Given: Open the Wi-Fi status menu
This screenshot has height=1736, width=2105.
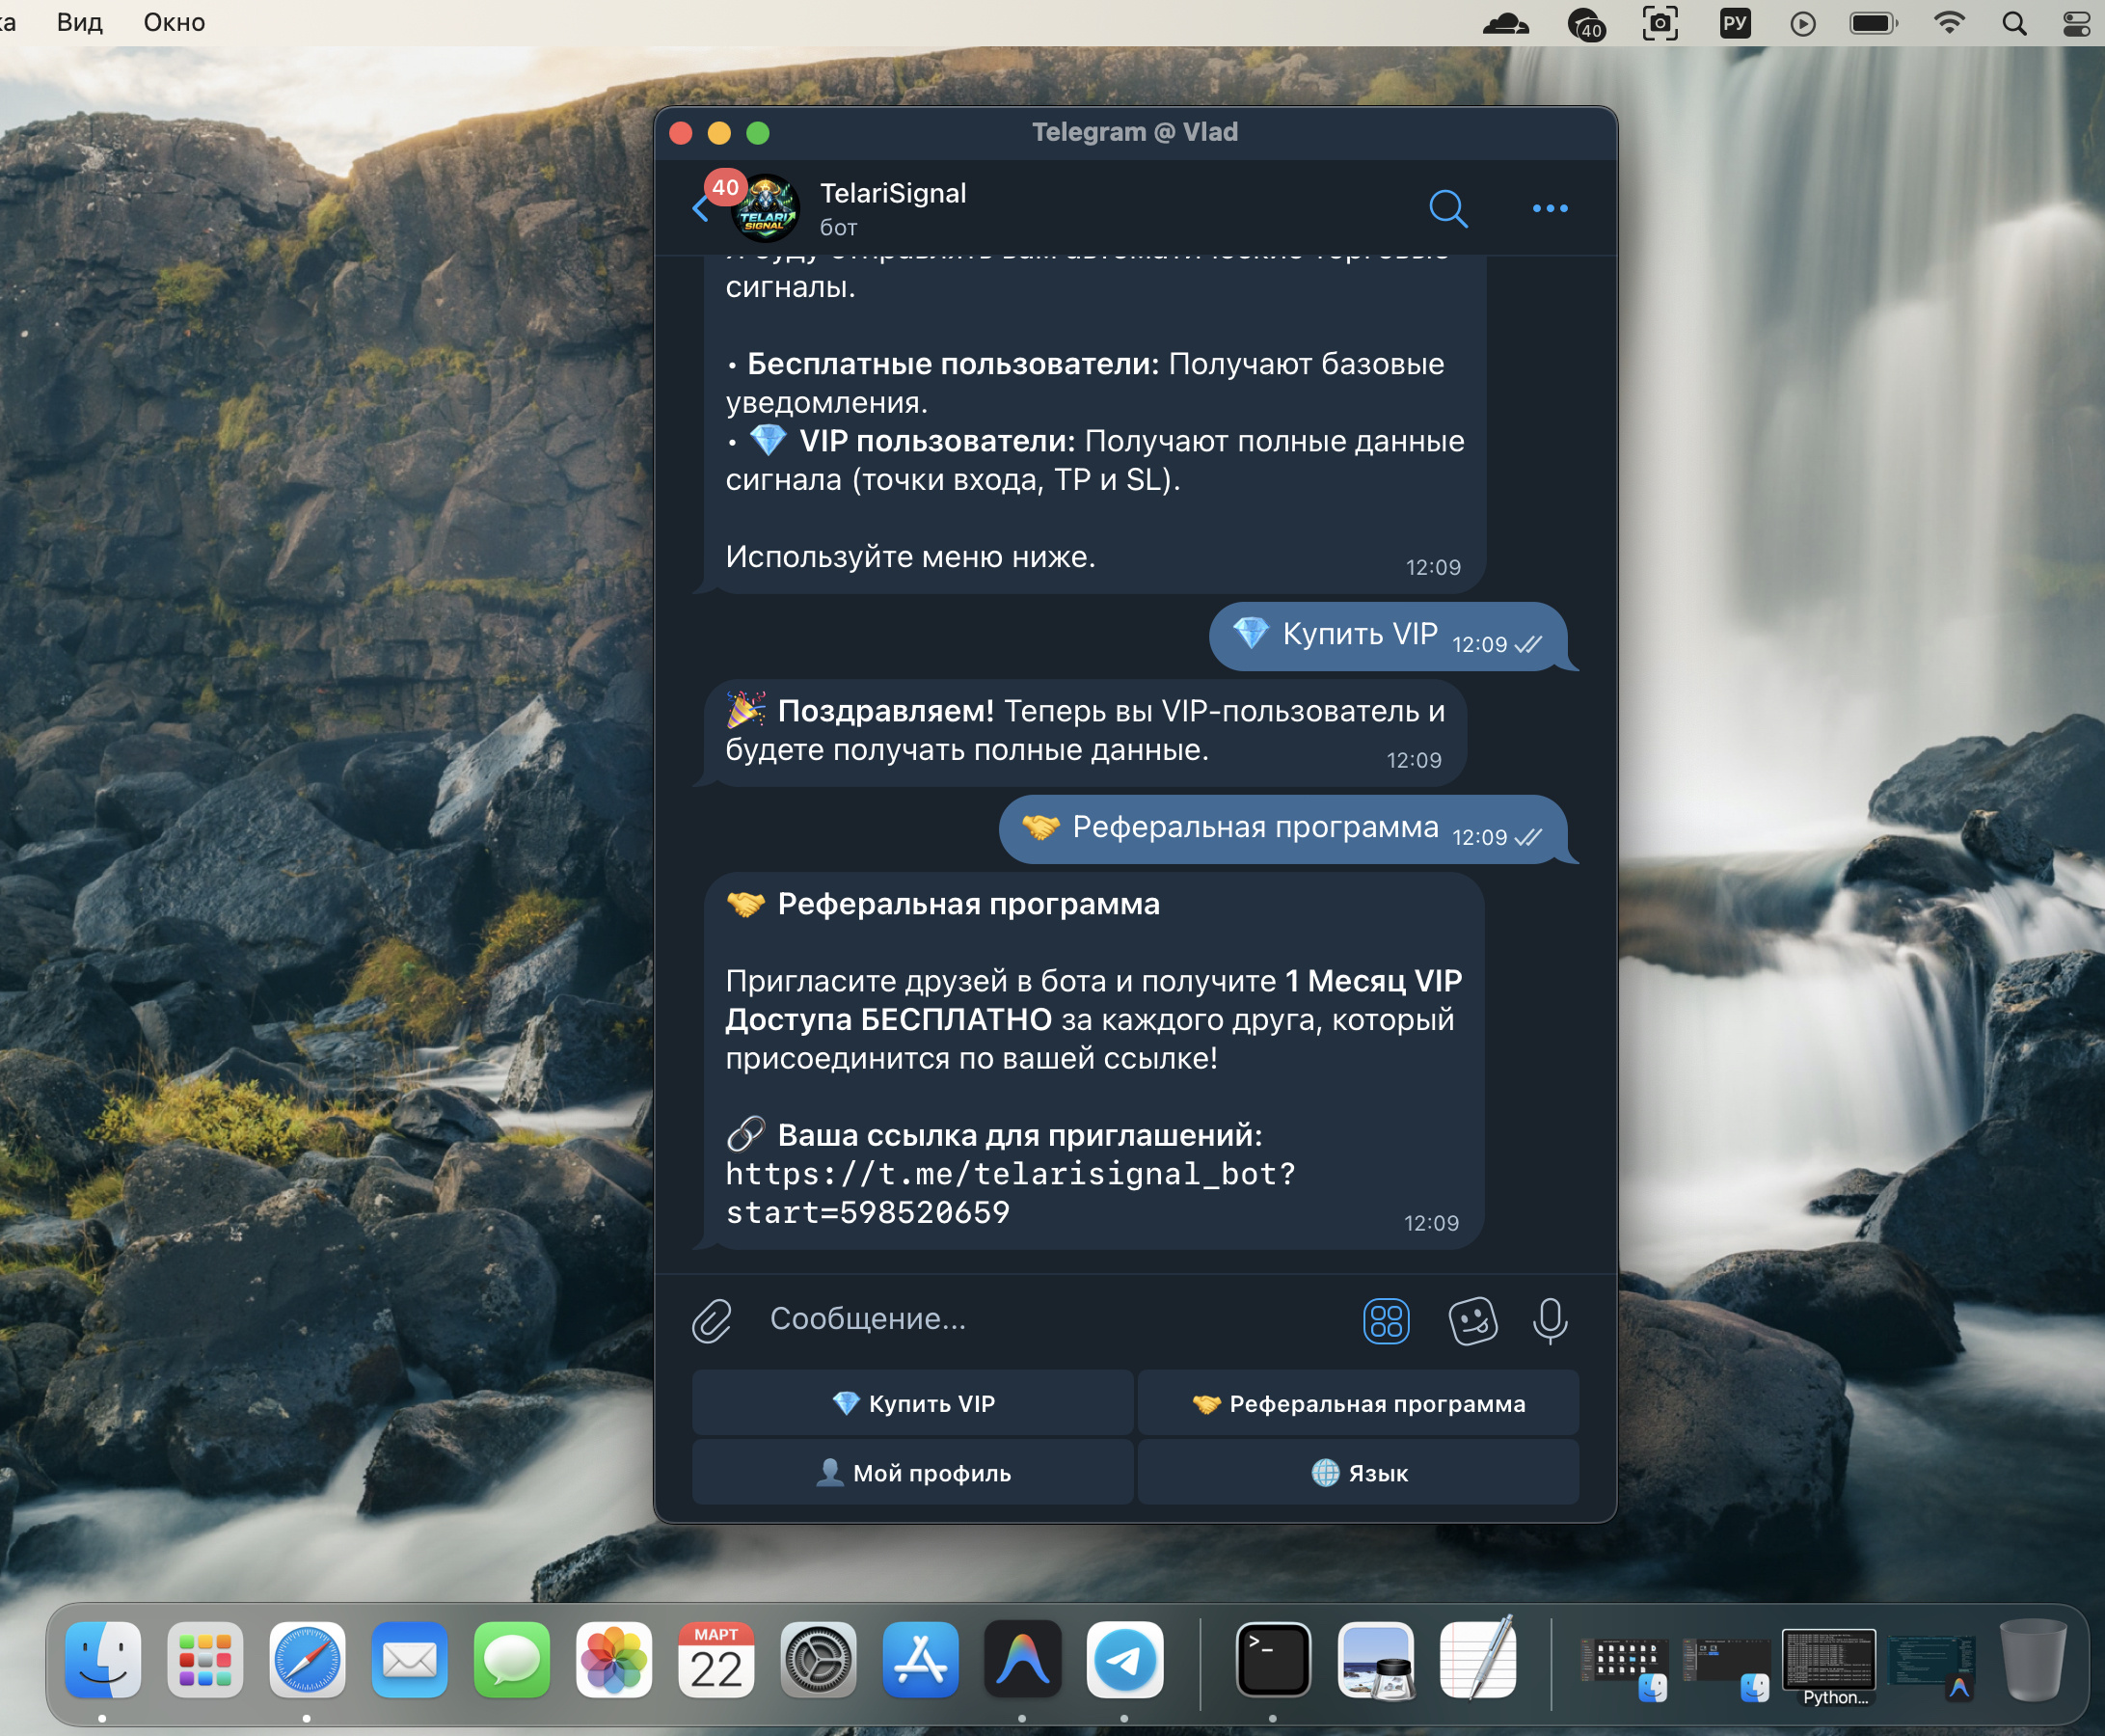Looking at the screenshot, I should [1948, 22].
